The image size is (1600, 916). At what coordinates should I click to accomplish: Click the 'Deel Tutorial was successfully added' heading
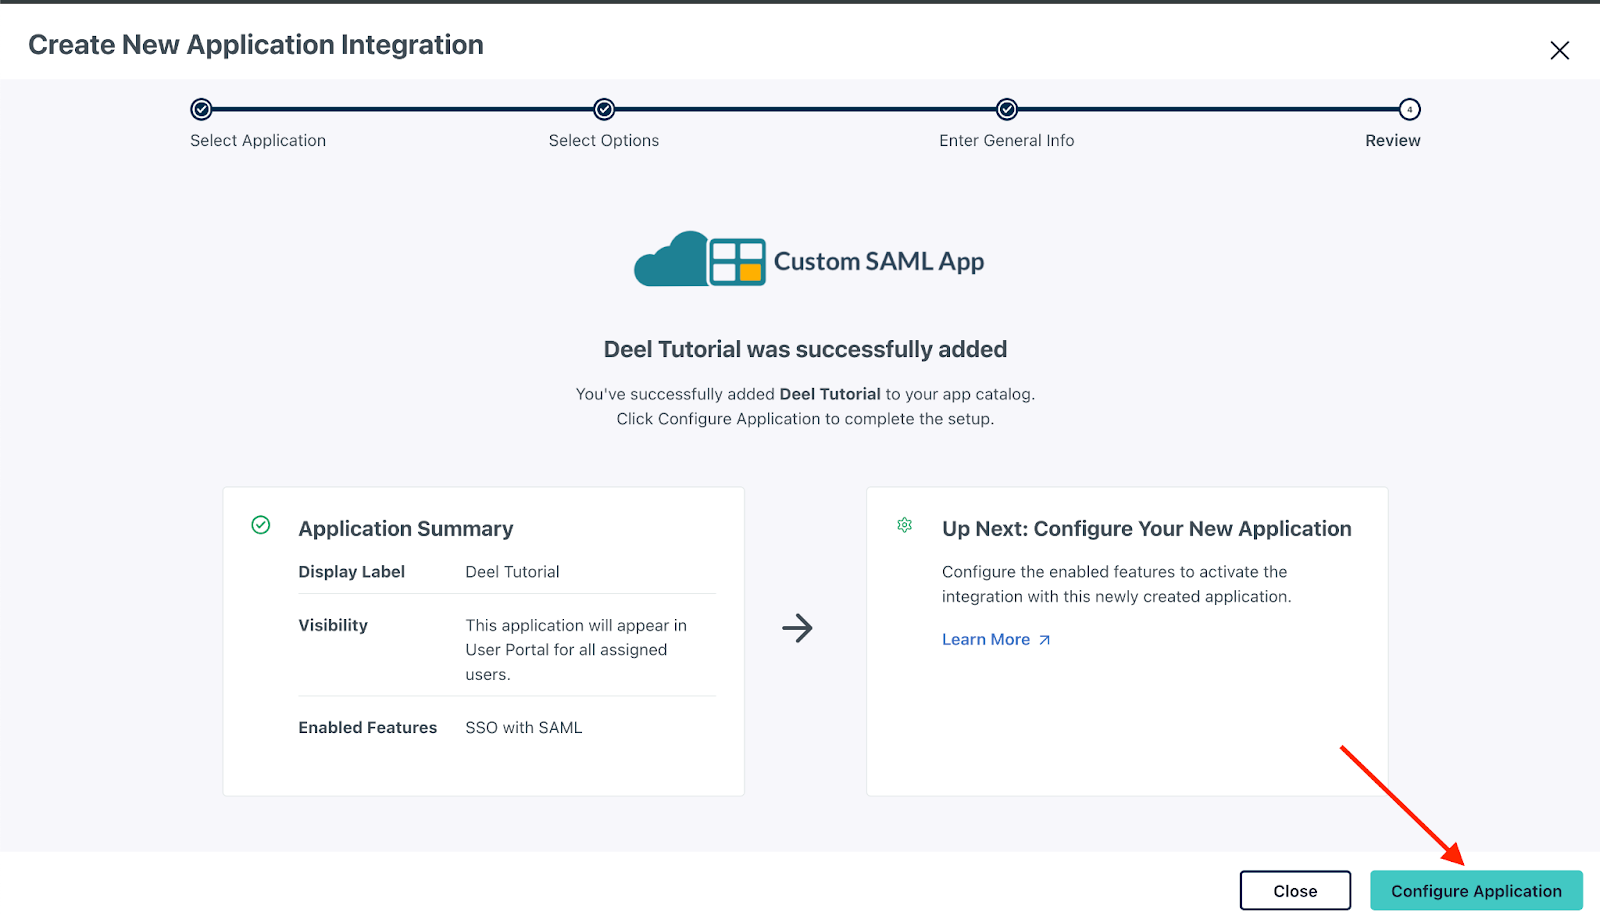click(805, 349)
